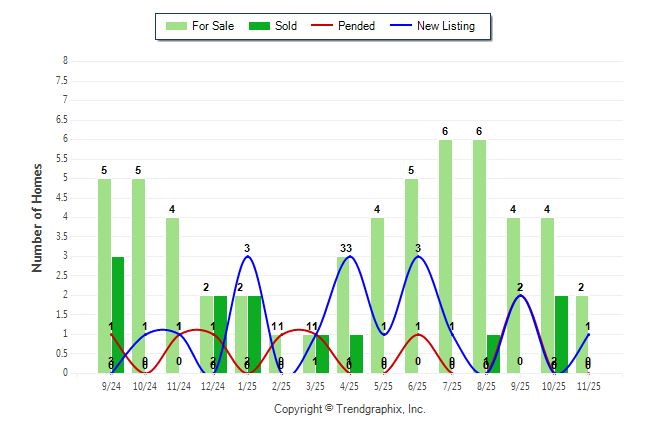Select the dark green Sold bar for 9/24
Screen dimensions: 646x434
coord(118,315)
